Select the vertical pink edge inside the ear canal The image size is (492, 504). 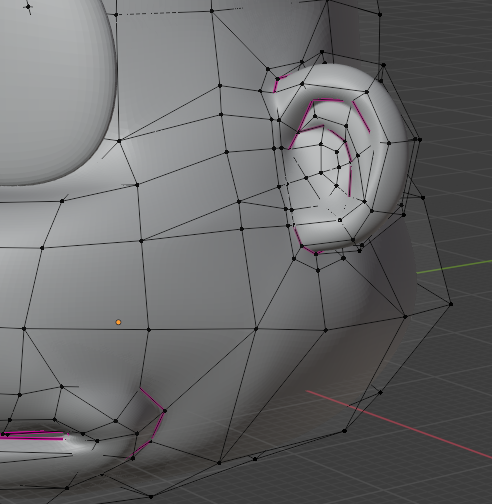point(350,181)
